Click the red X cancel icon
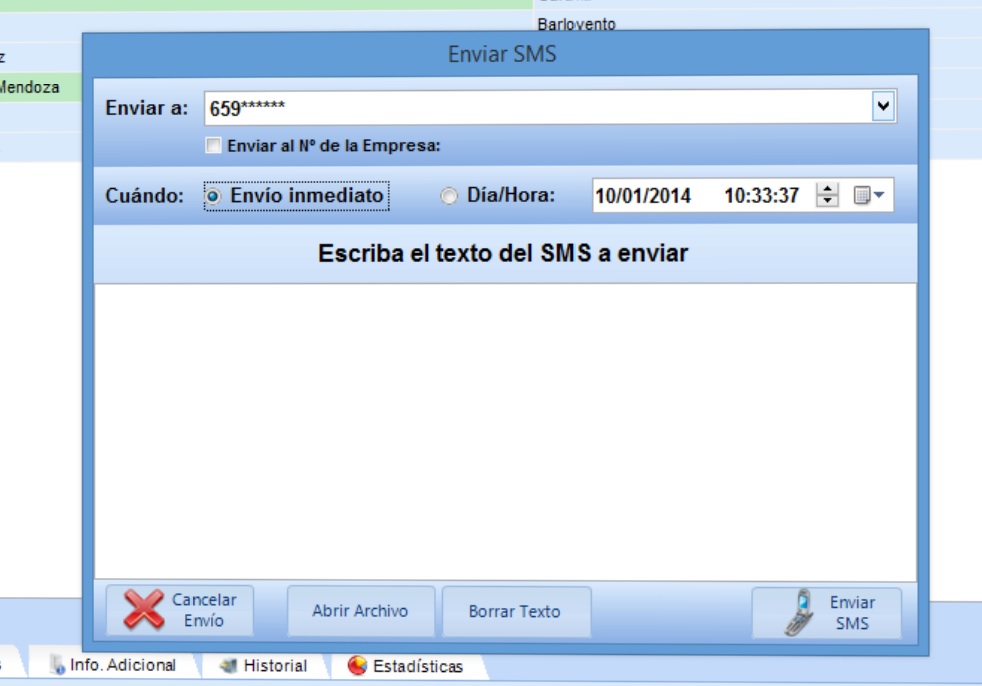Screen dimensions: 982x686 point(144,609)
